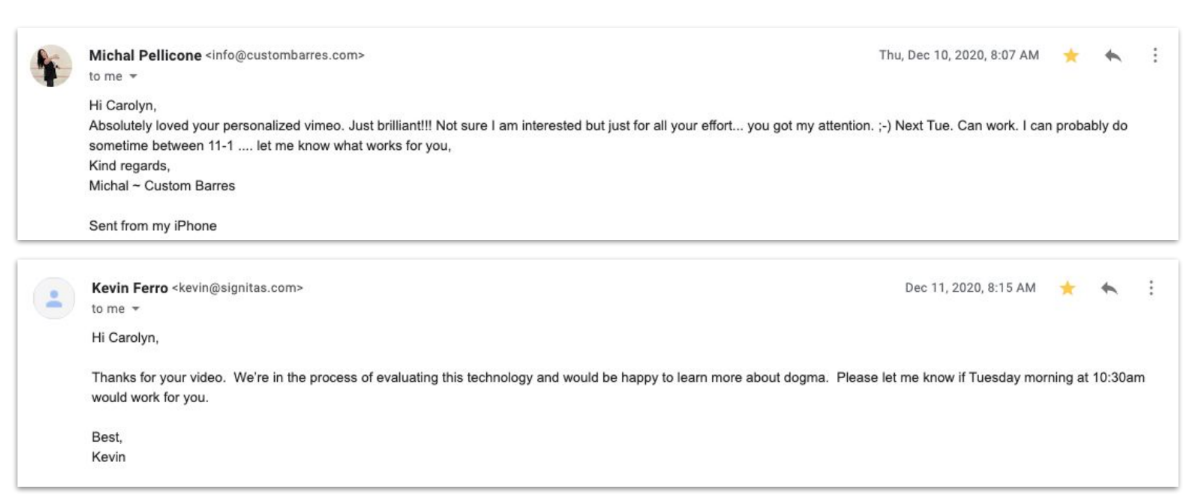This screenshot has height=499, width=1195.
Task: Click the kevin@signitas.com address
Action: (237, 288)
